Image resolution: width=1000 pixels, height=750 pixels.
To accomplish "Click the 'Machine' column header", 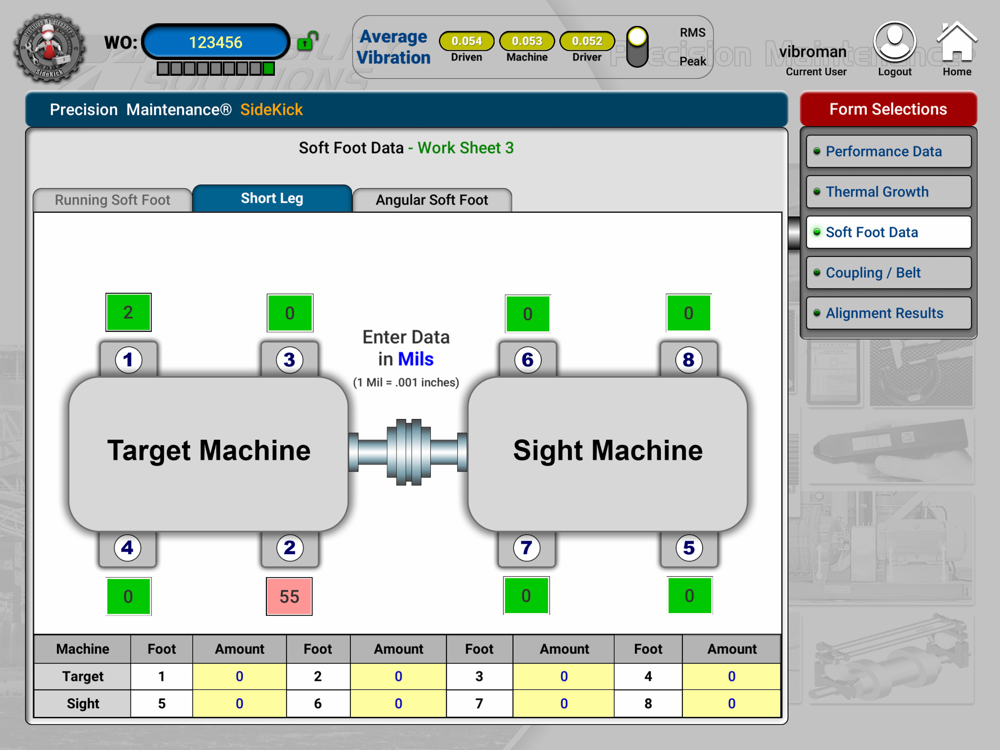I will 82,649.
